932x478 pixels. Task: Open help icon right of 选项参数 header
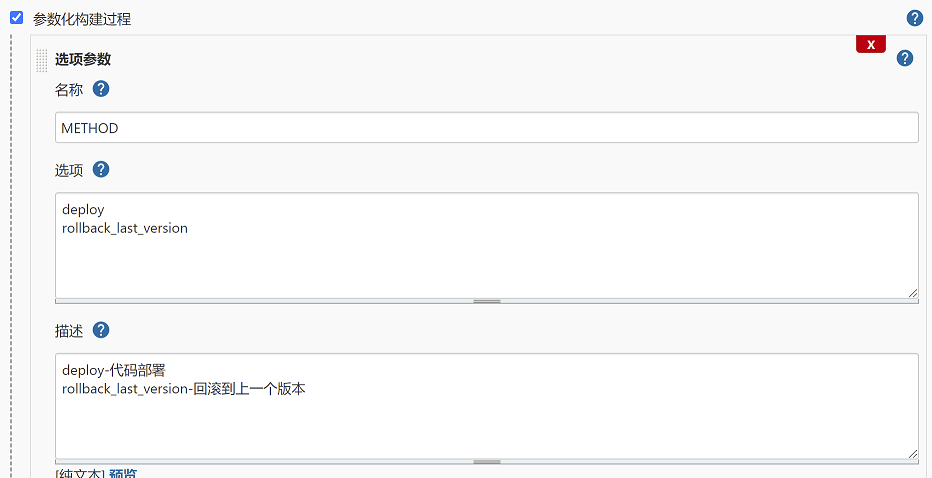point(905,58)
